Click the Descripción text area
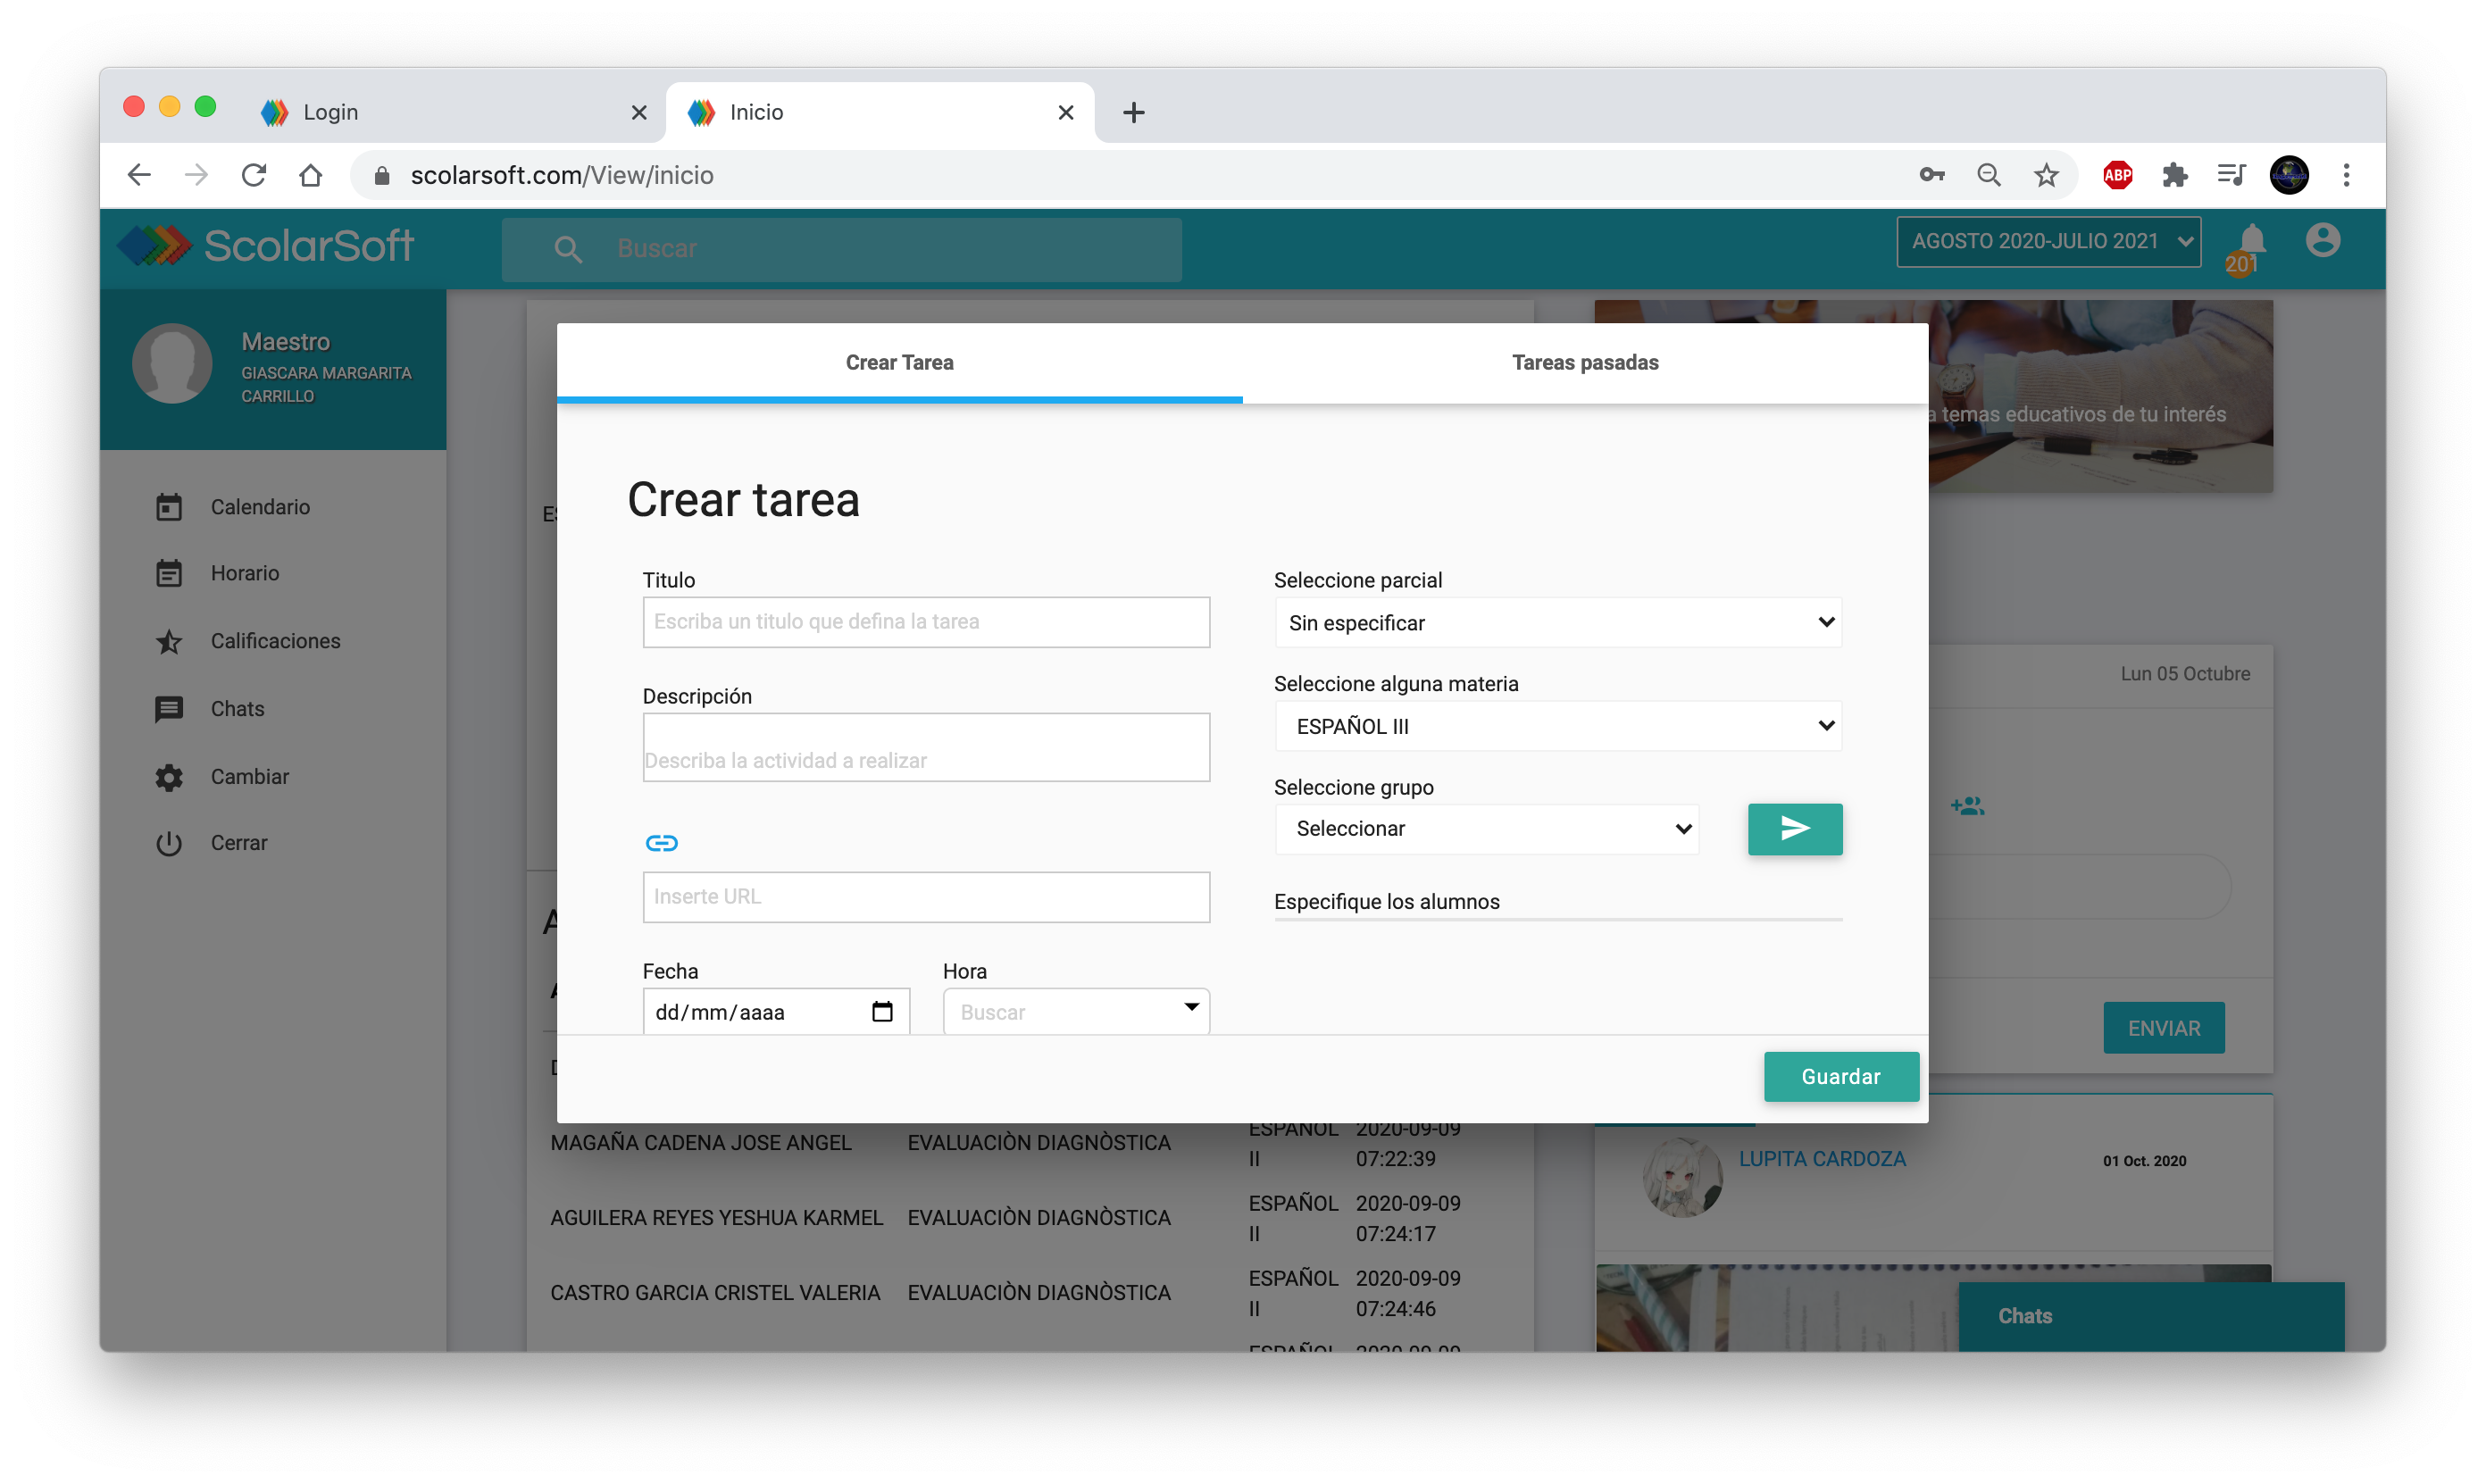Viewport: 2486px width, 1484px height. 926,746
